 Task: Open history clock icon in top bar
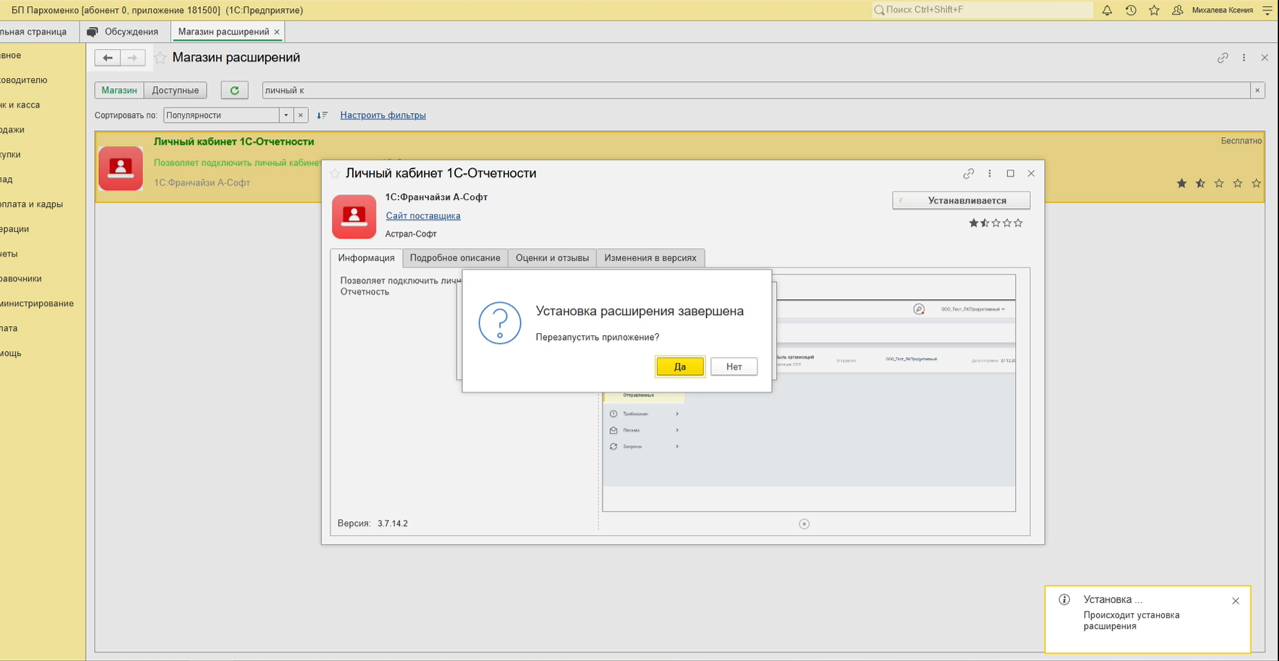pos(1131,10)
